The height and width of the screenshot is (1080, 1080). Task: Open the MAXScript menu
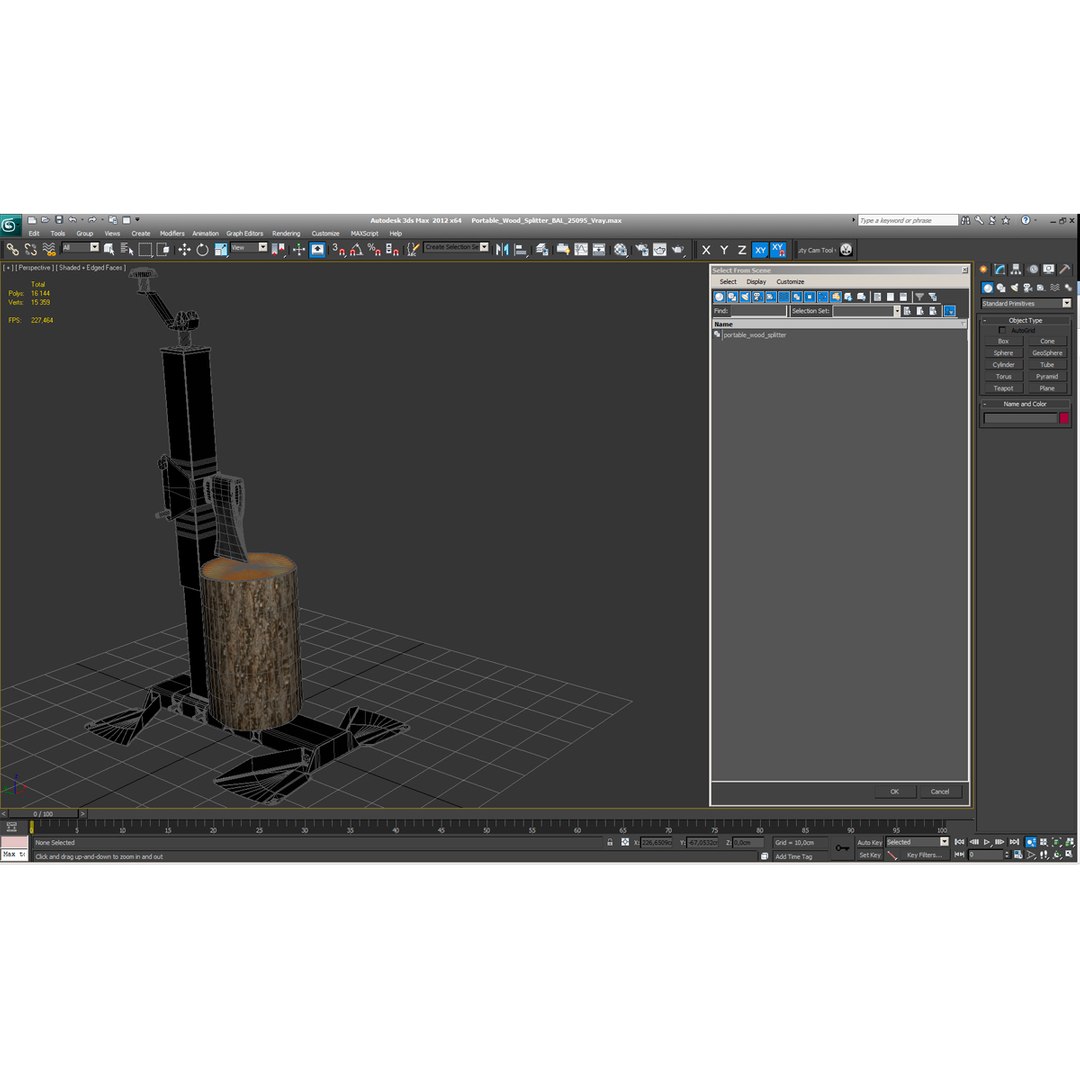click(364, 233)
